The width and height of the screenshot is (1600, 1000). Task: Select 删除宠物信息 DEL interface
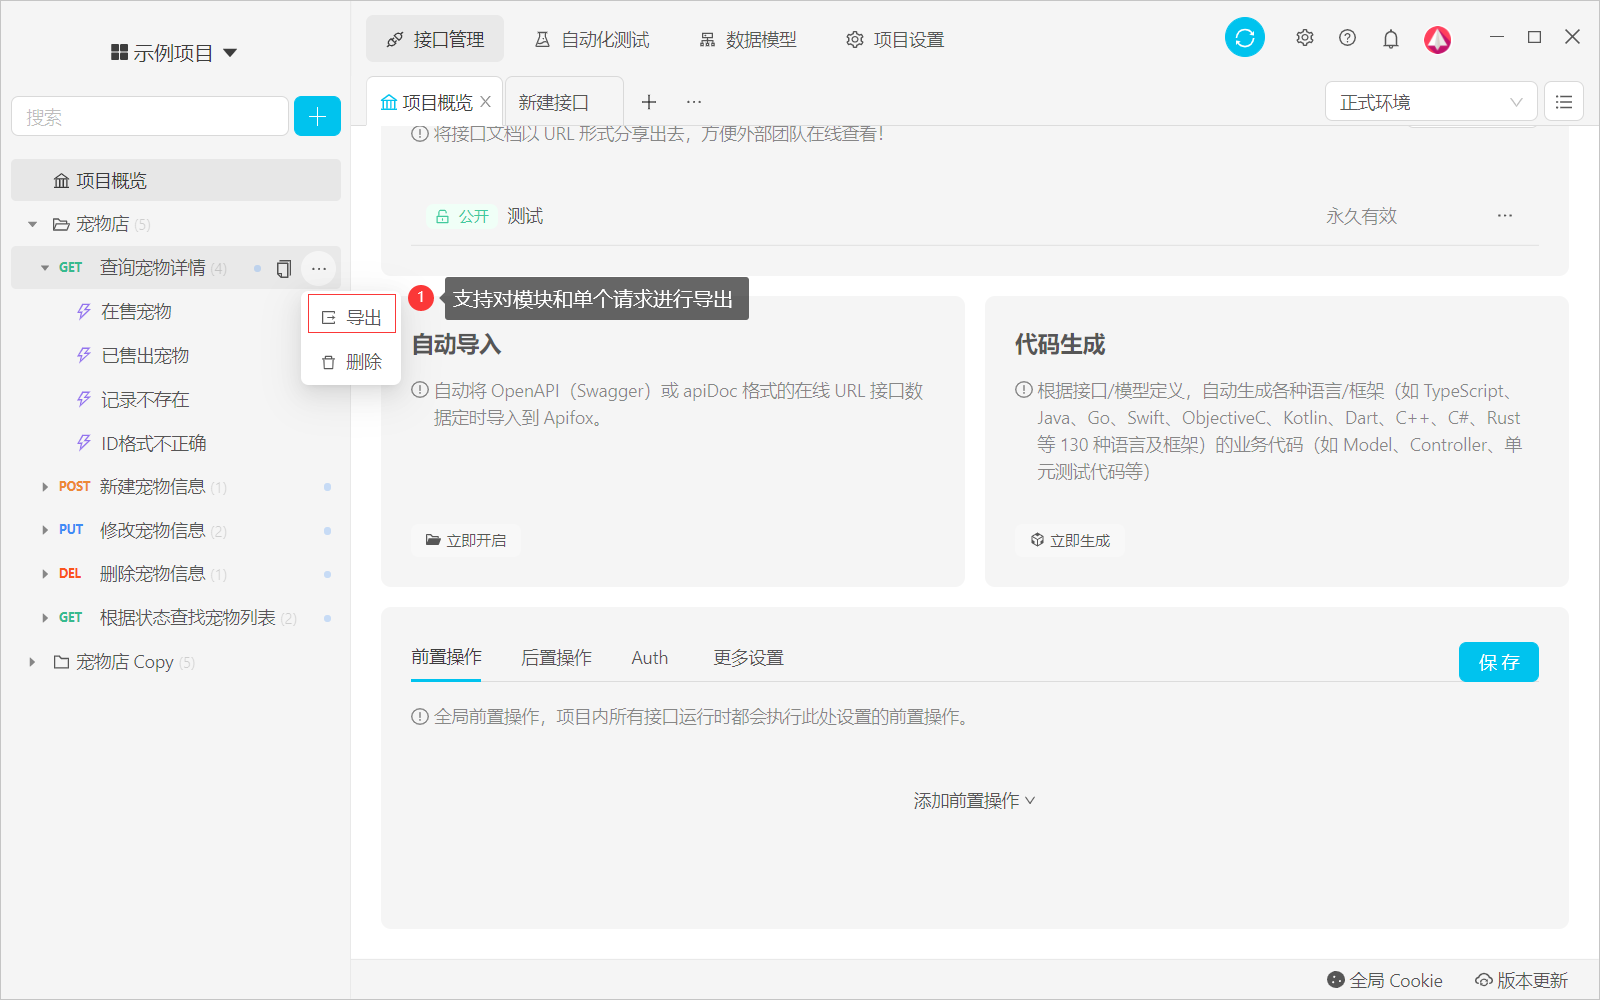click(152, 574)
